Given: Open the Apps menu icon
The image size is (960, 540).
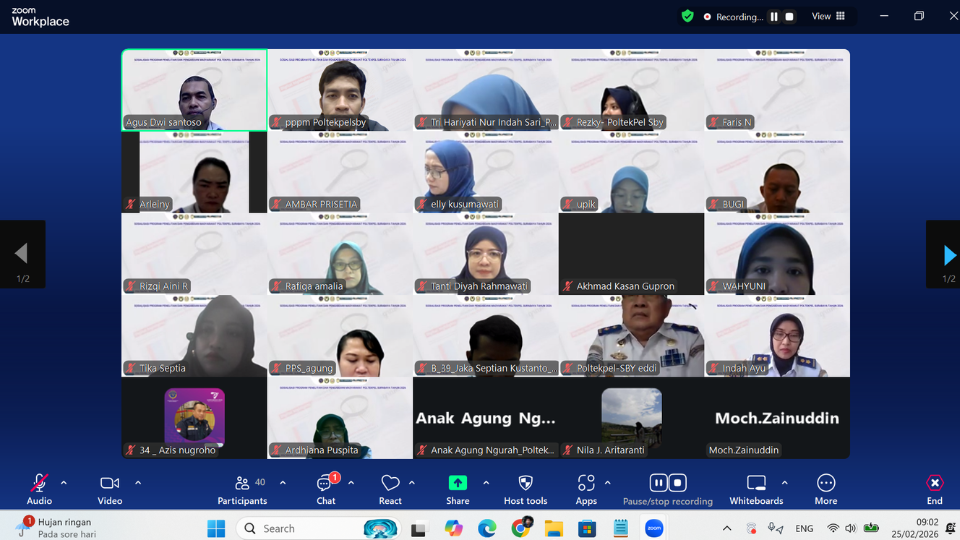Looking at the screenshot, I should (585, 484).
